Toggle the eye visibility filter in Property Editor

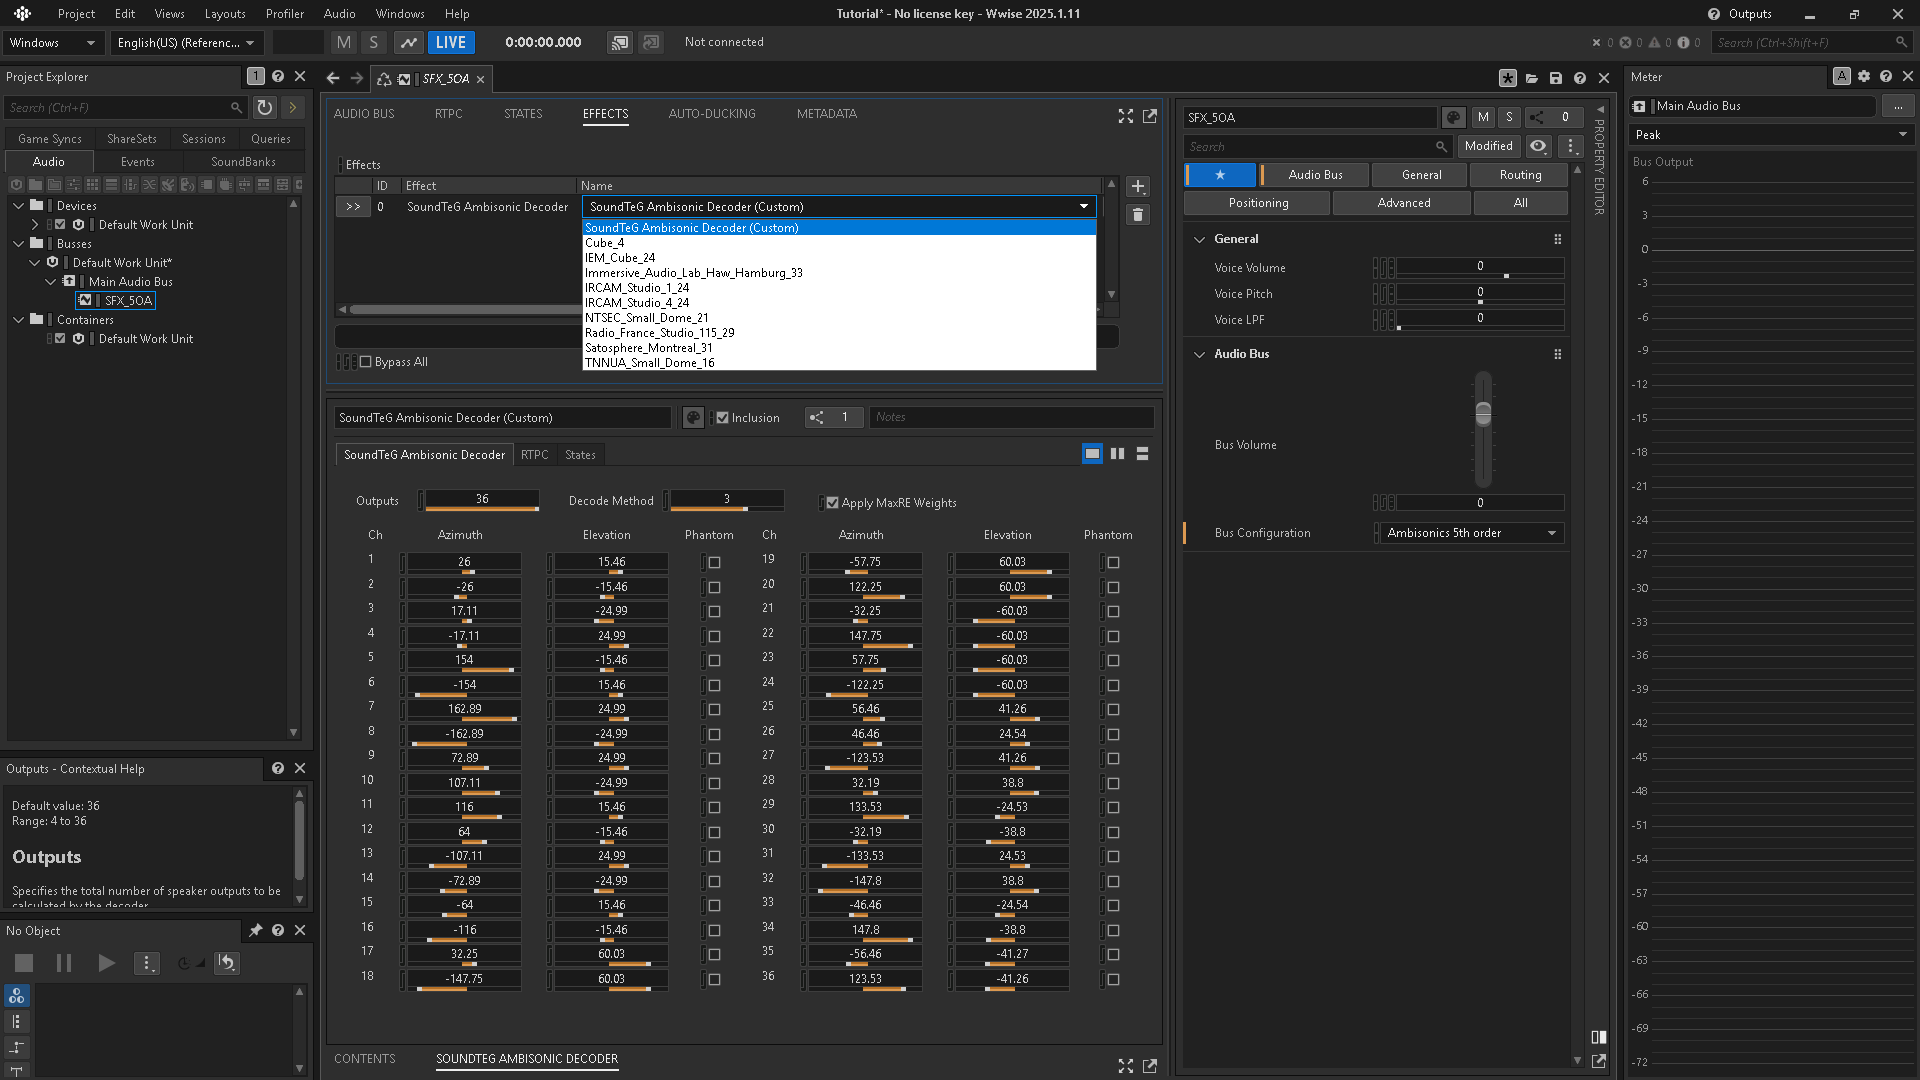(x=1538, y=146)
